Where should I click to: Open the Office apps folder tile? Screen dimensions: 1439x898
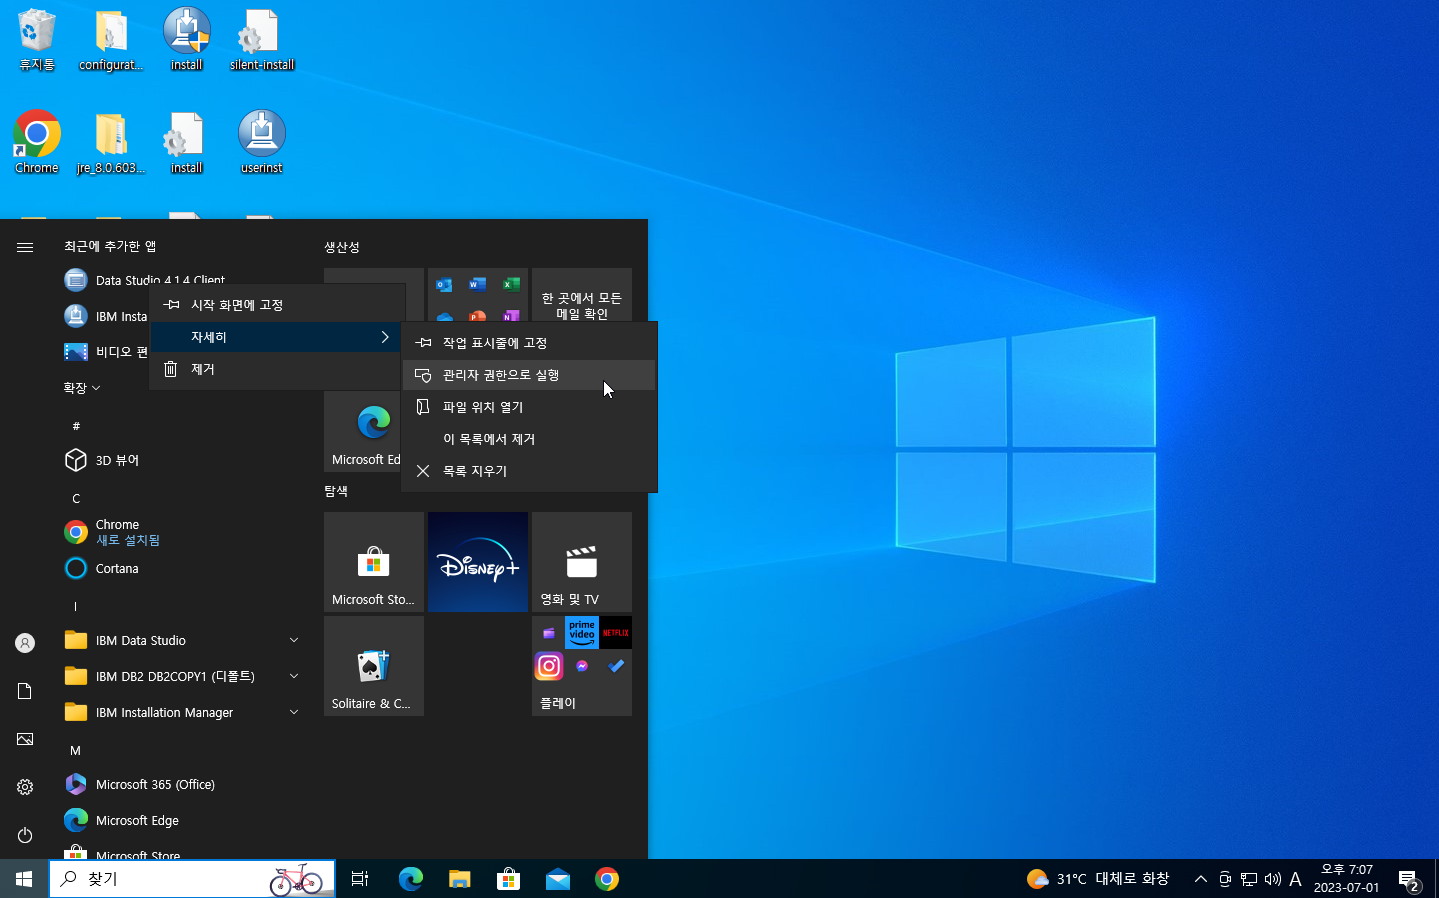click(478, 294)
